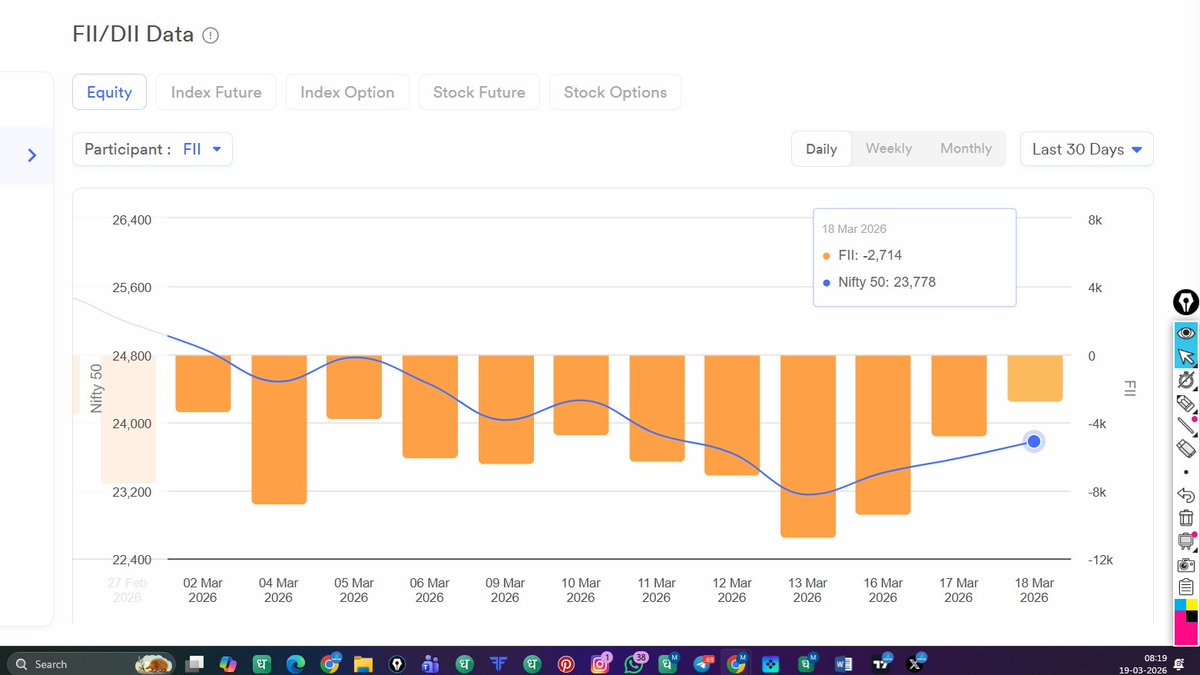Viewport: 1200px width, 675px height.
Task: Pick the cyan color swatch
Action: tap(1179, 605)
